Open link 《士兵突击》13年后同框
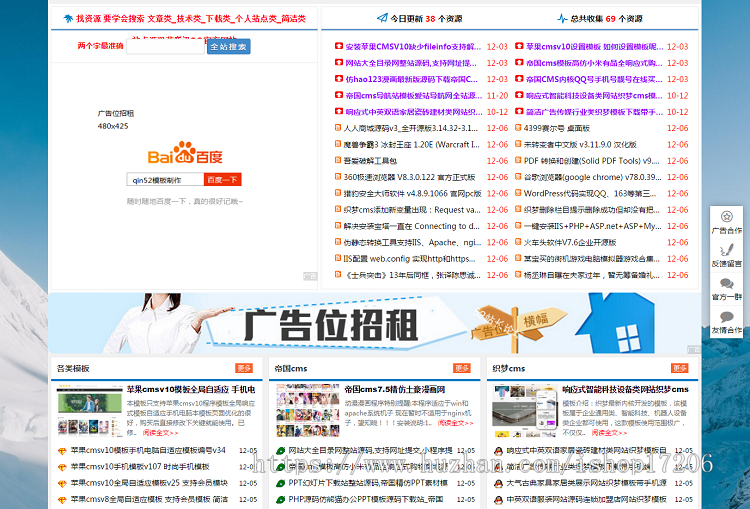Image resolution: width=750 pixels, height=509 pixels. click(x=412, y=275)
